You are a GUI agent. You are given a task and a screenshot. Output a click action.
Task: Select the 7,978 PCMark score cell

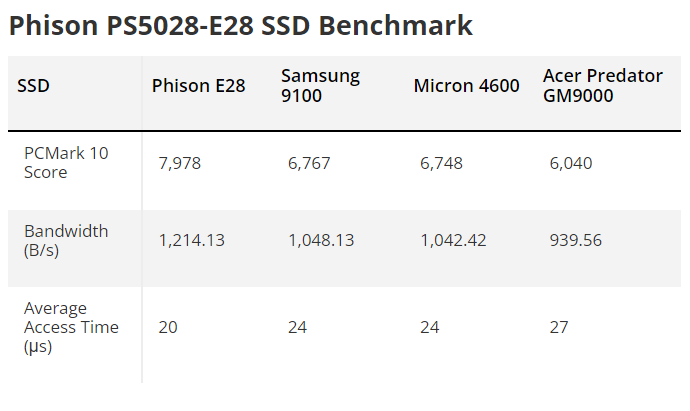(x=180, y=163)
